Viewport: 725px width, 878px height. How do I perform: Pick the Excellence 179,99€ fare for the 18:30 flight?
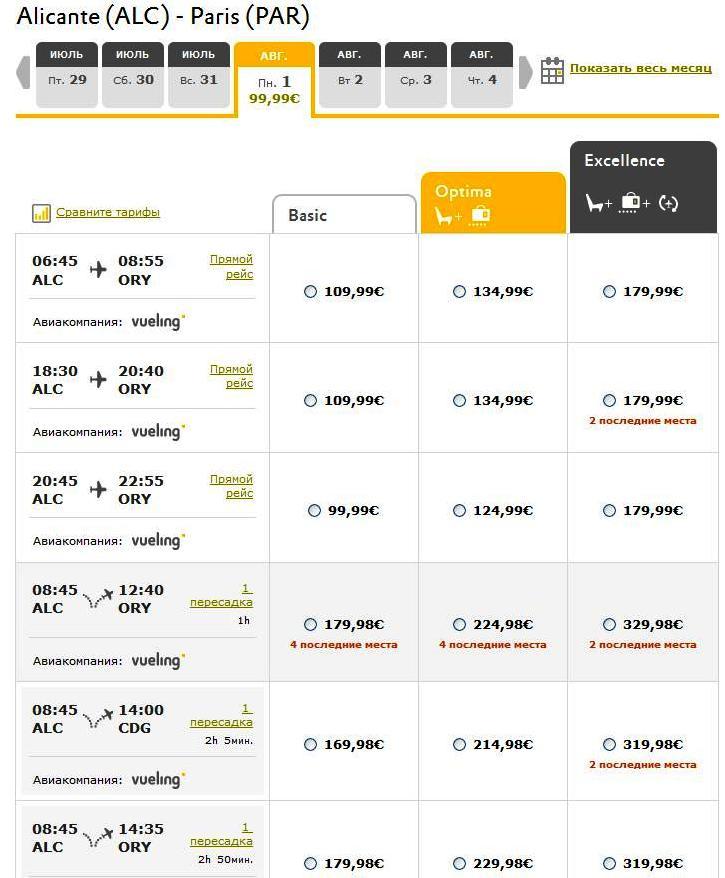[609, 401]
